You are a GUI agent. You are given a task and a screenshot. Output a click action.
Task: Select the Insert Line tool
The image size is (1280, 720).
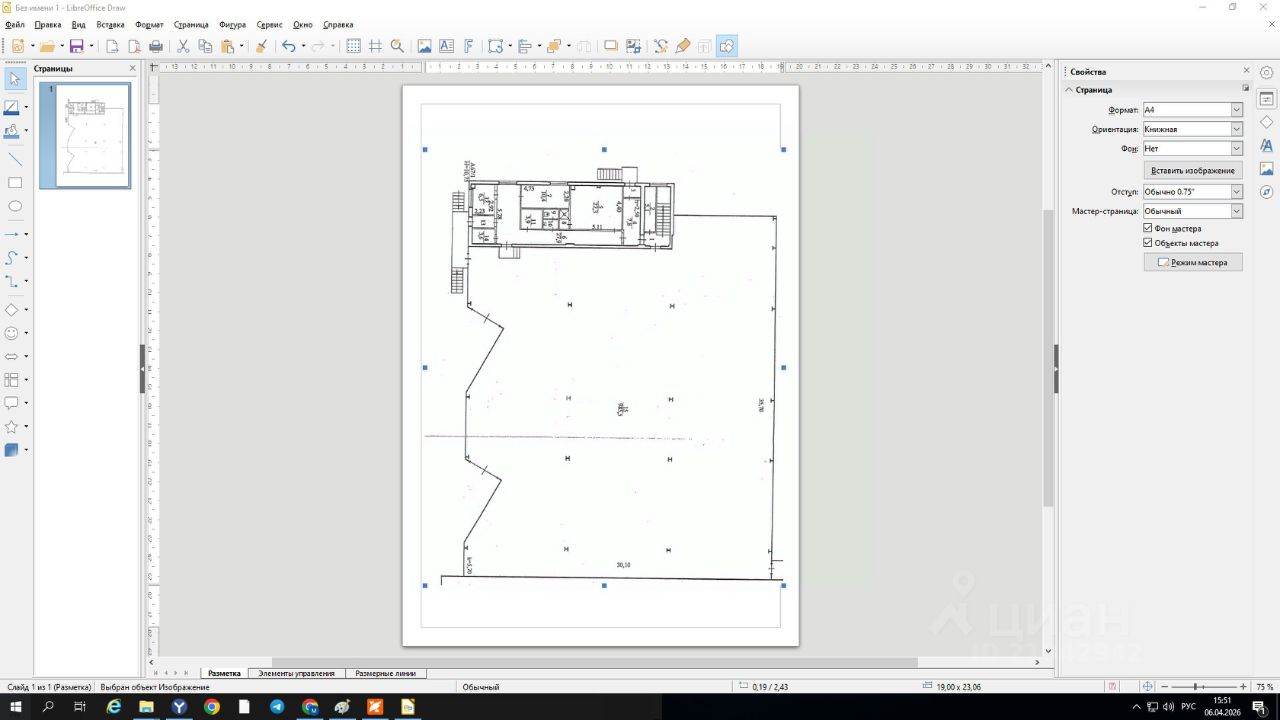point(15,158)
